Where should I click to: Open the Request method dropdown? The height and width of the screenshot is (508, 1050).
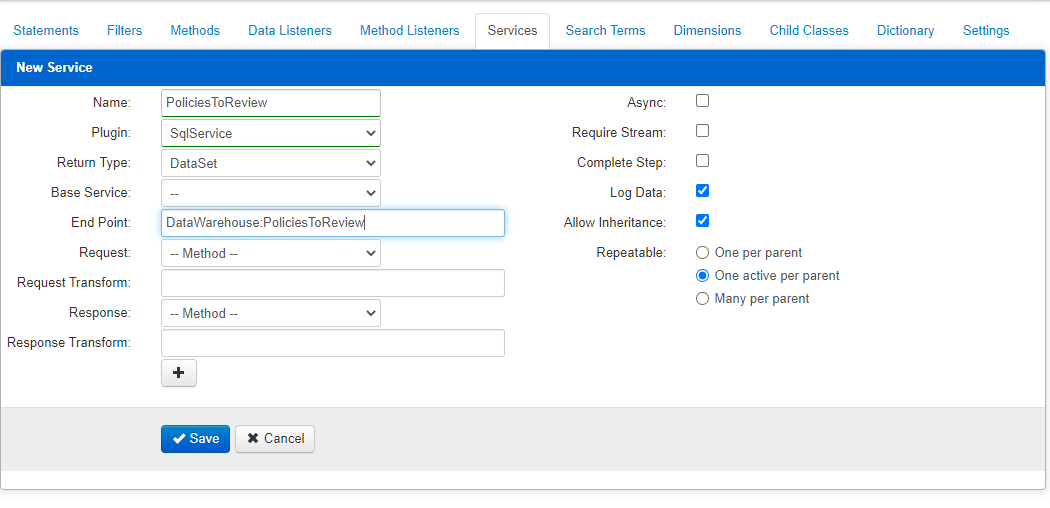coord(271,253)
